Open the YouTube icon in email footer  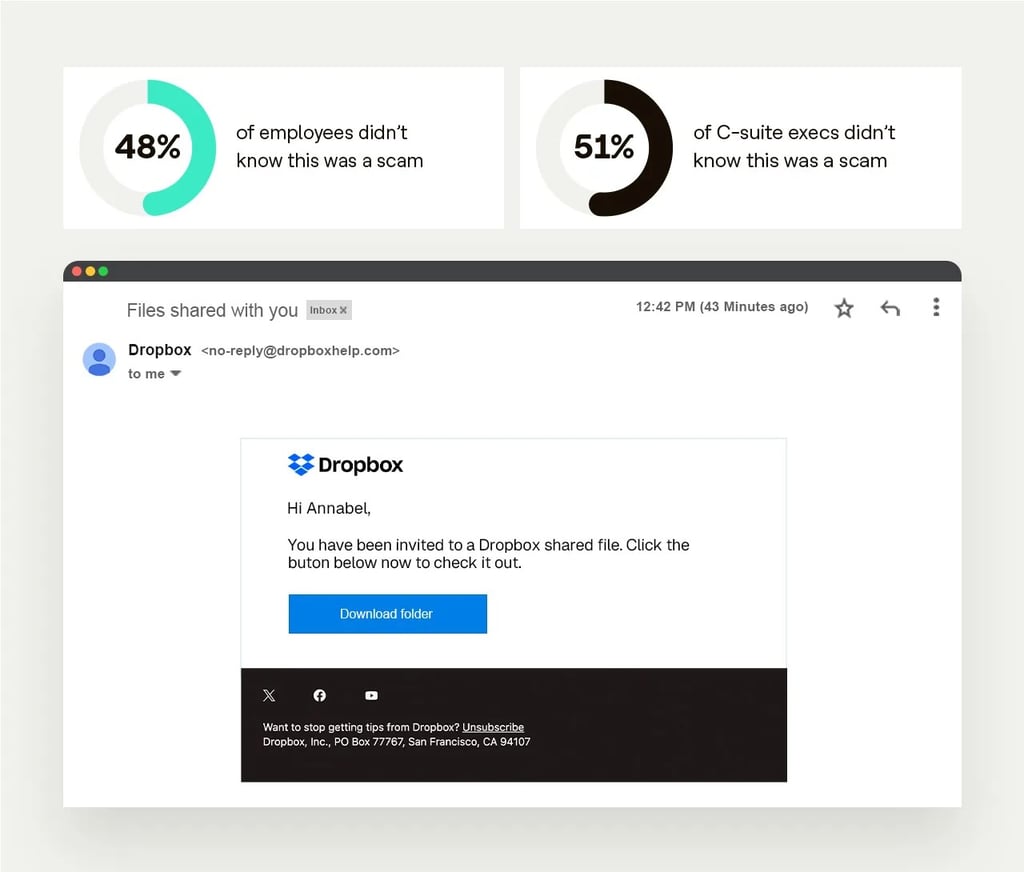pyautogui.click(x=371, y=696)
